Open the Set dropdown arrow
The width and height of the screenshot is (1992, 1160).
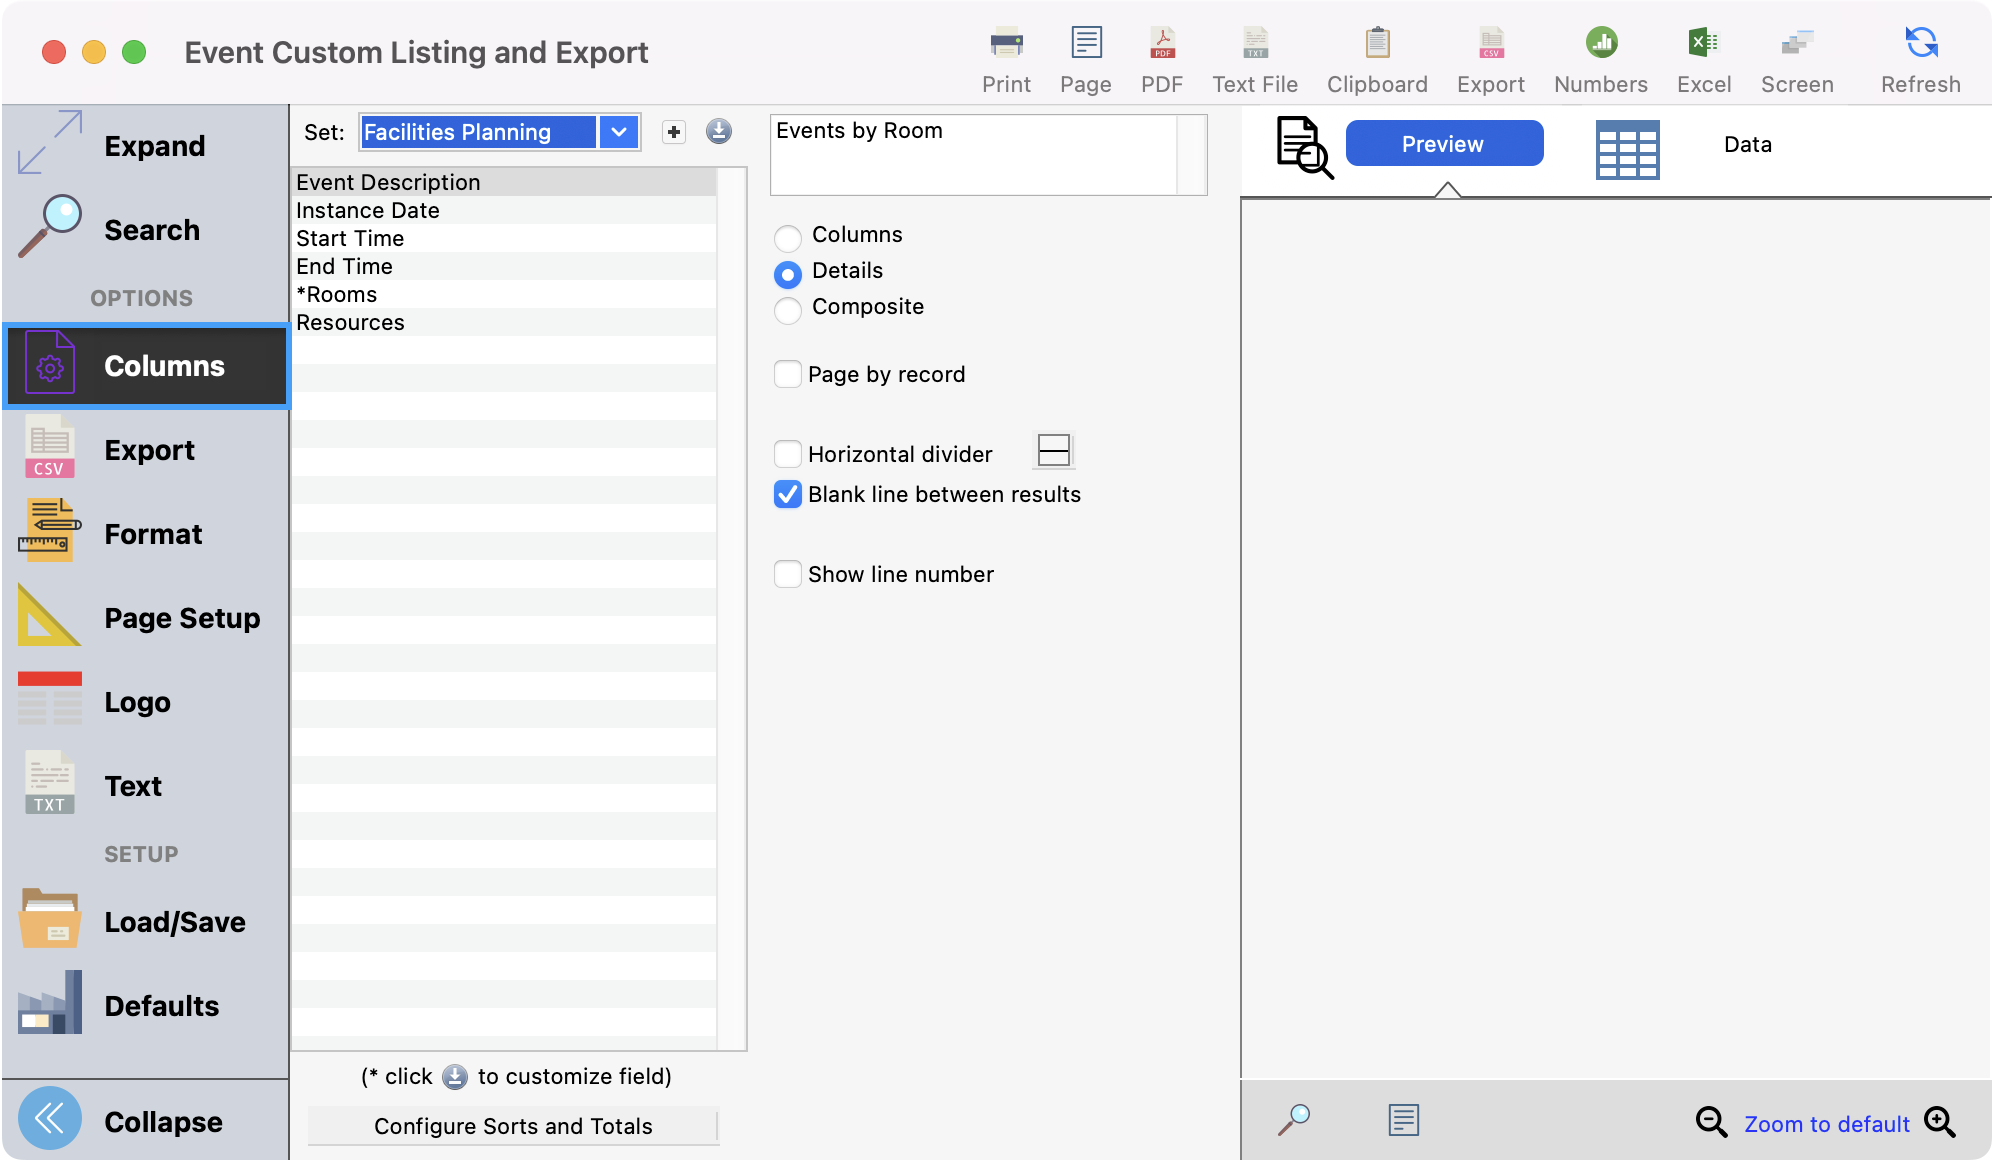coord(619,132)
